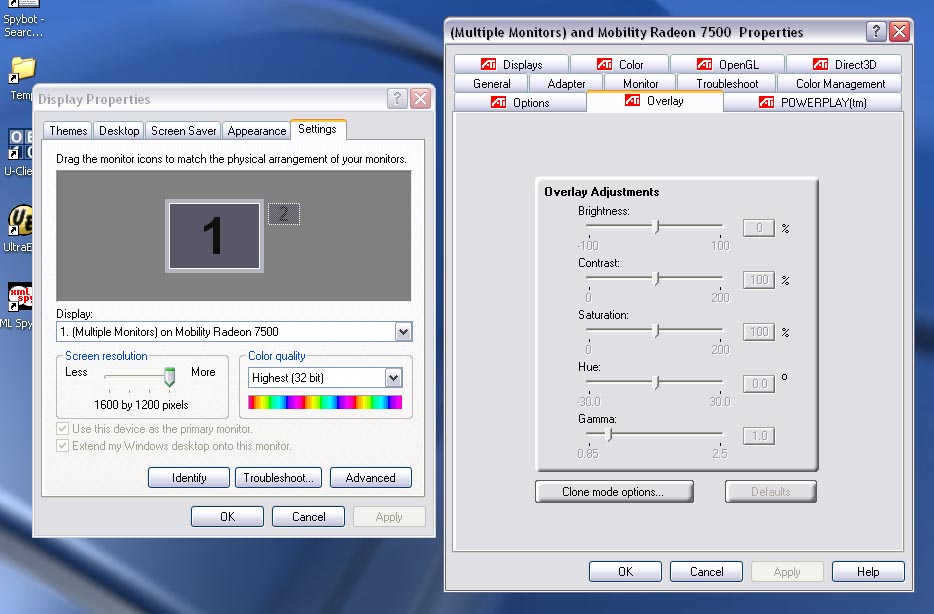Click OK in Display Properties
This screenshot has height=614, width=934.
click(228, 516)
